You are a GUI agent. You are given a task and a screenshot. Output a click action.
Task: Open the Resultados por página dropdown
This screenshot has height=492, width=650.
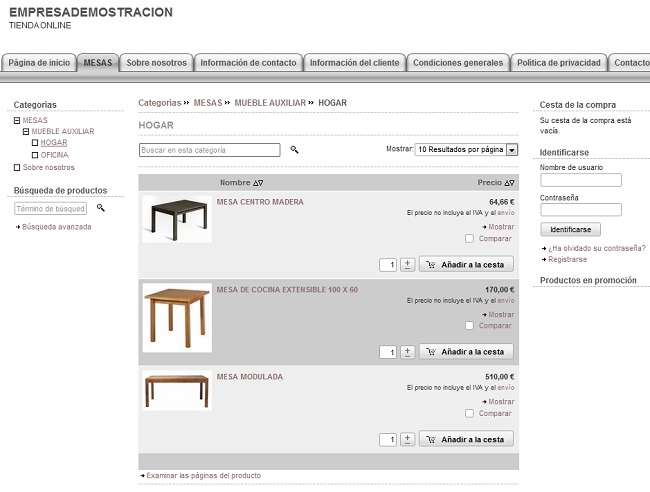pos(466,150)
